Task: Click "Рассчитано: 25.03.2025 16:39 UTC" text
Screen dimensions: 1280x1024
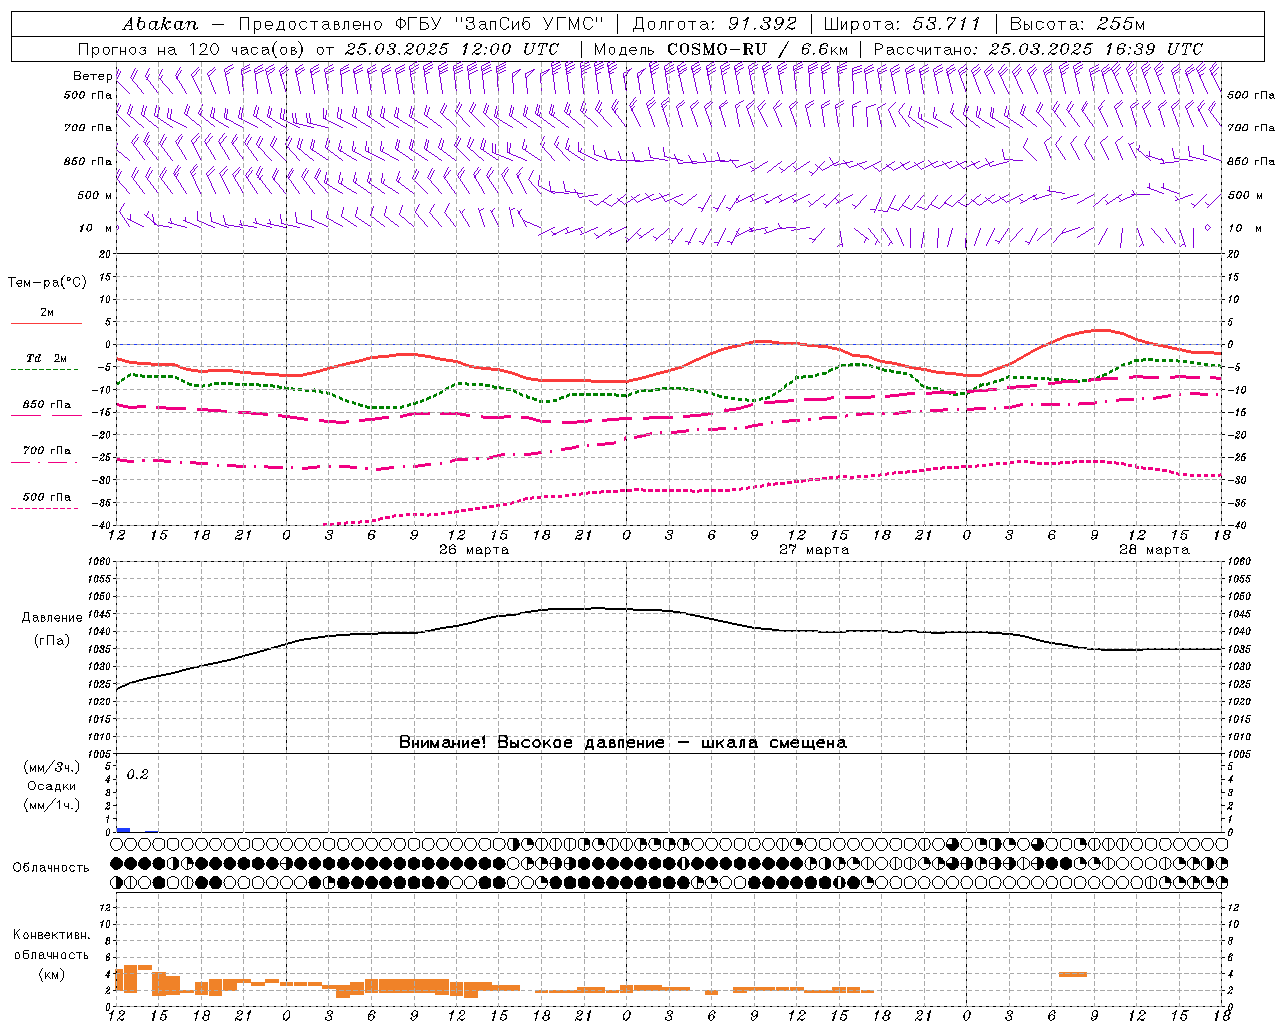Action: 1038,49
